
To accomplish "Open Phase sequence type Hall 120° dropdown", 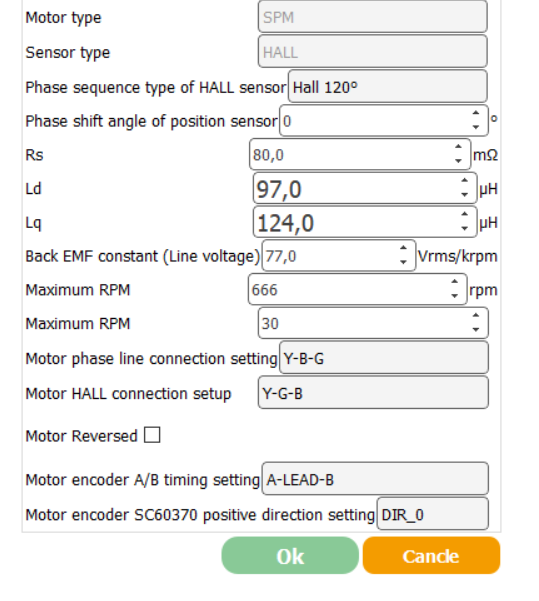I will 388,87.
